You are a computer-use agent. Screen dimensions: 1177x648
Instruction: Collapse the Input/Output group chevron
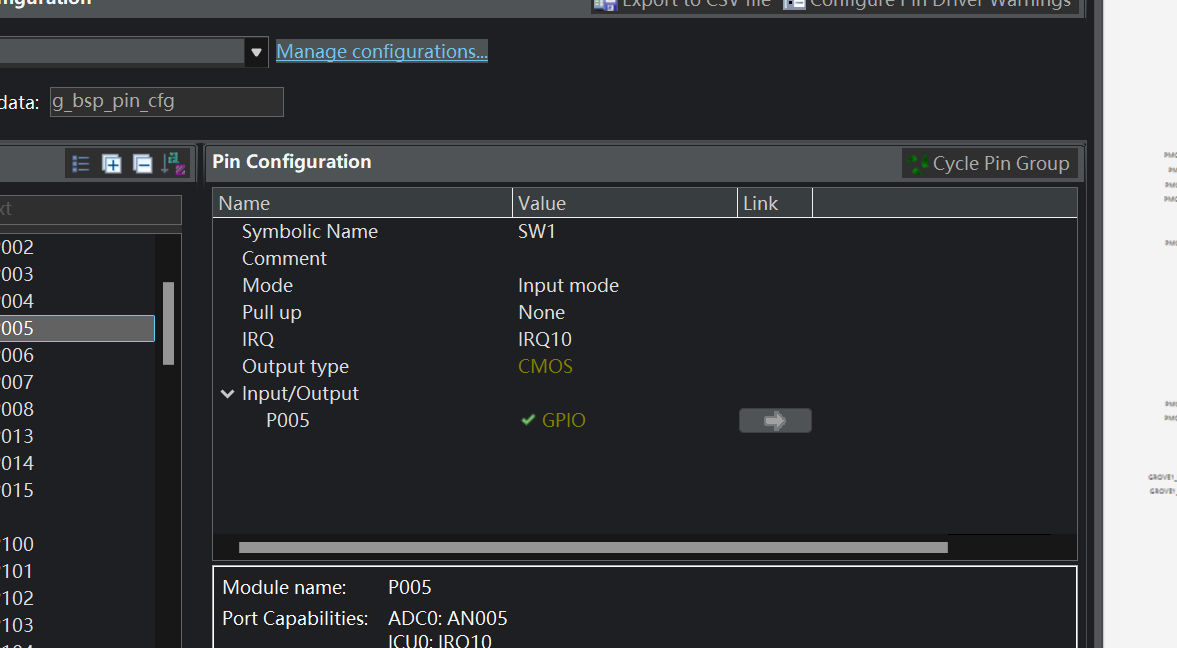click(x=227, y=393)
